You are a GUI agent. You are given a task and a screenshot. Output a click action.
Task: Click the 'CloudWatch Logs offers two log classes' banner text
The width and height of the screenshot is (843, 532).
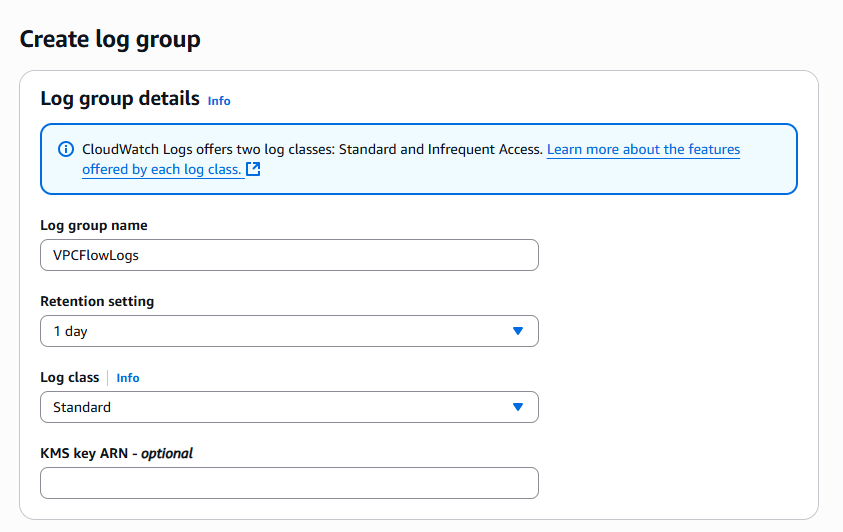point(312,149)
